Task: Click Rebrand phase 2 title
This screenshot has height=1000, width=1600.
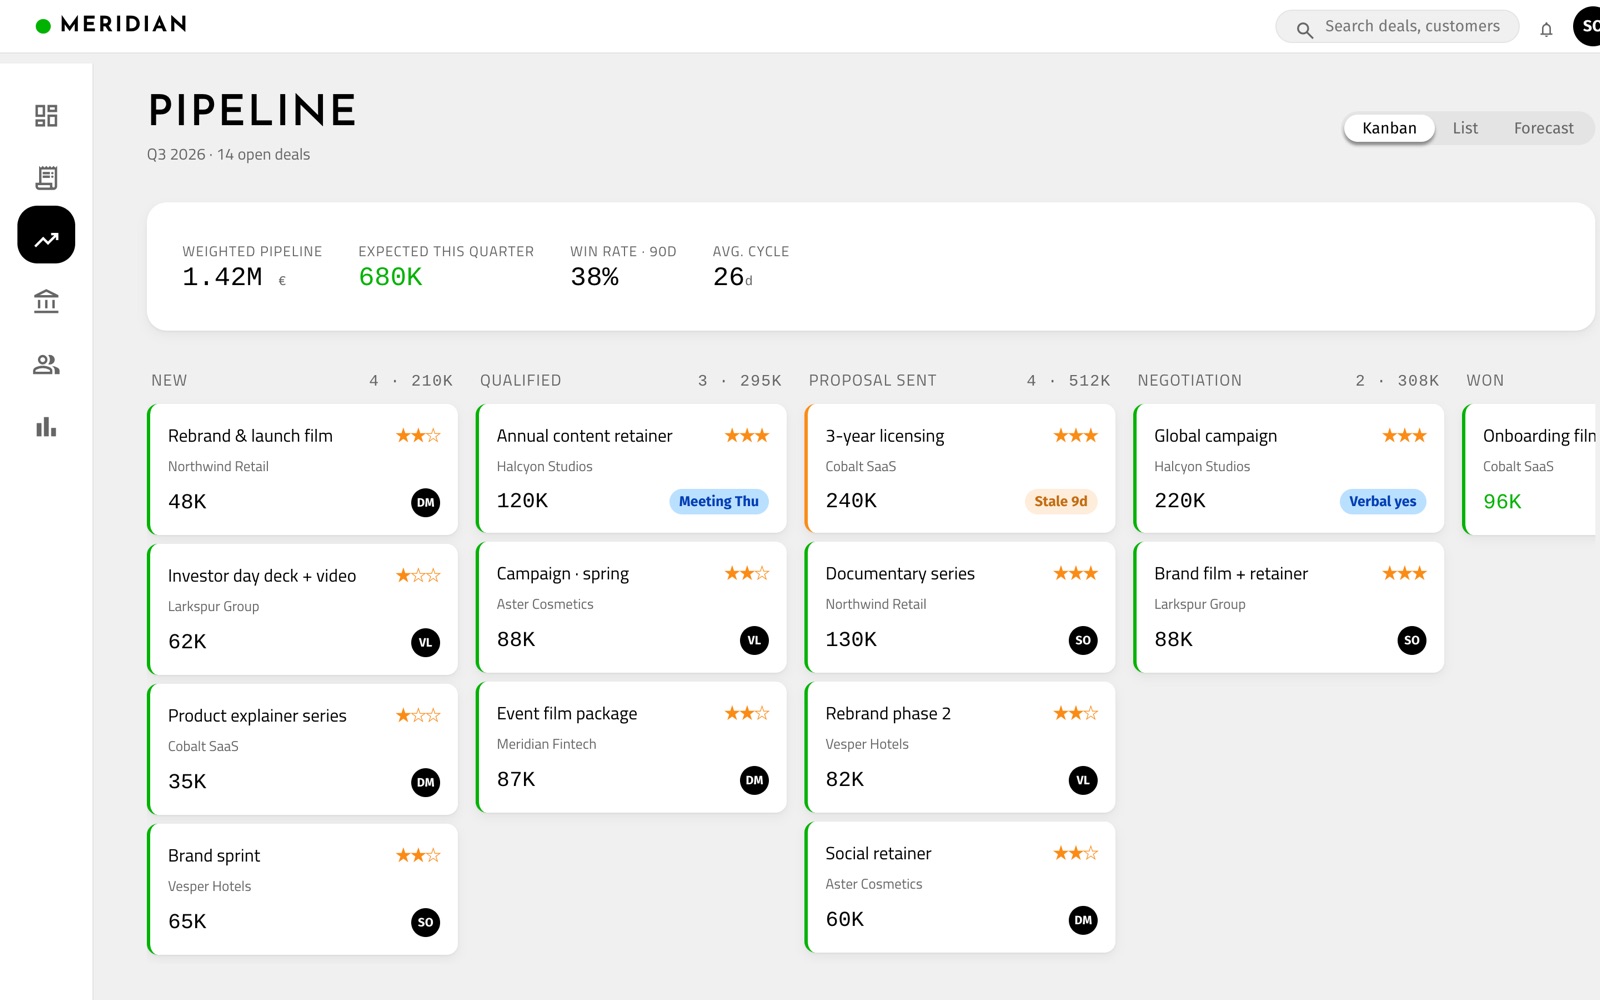Action: (x=888, y=714)
